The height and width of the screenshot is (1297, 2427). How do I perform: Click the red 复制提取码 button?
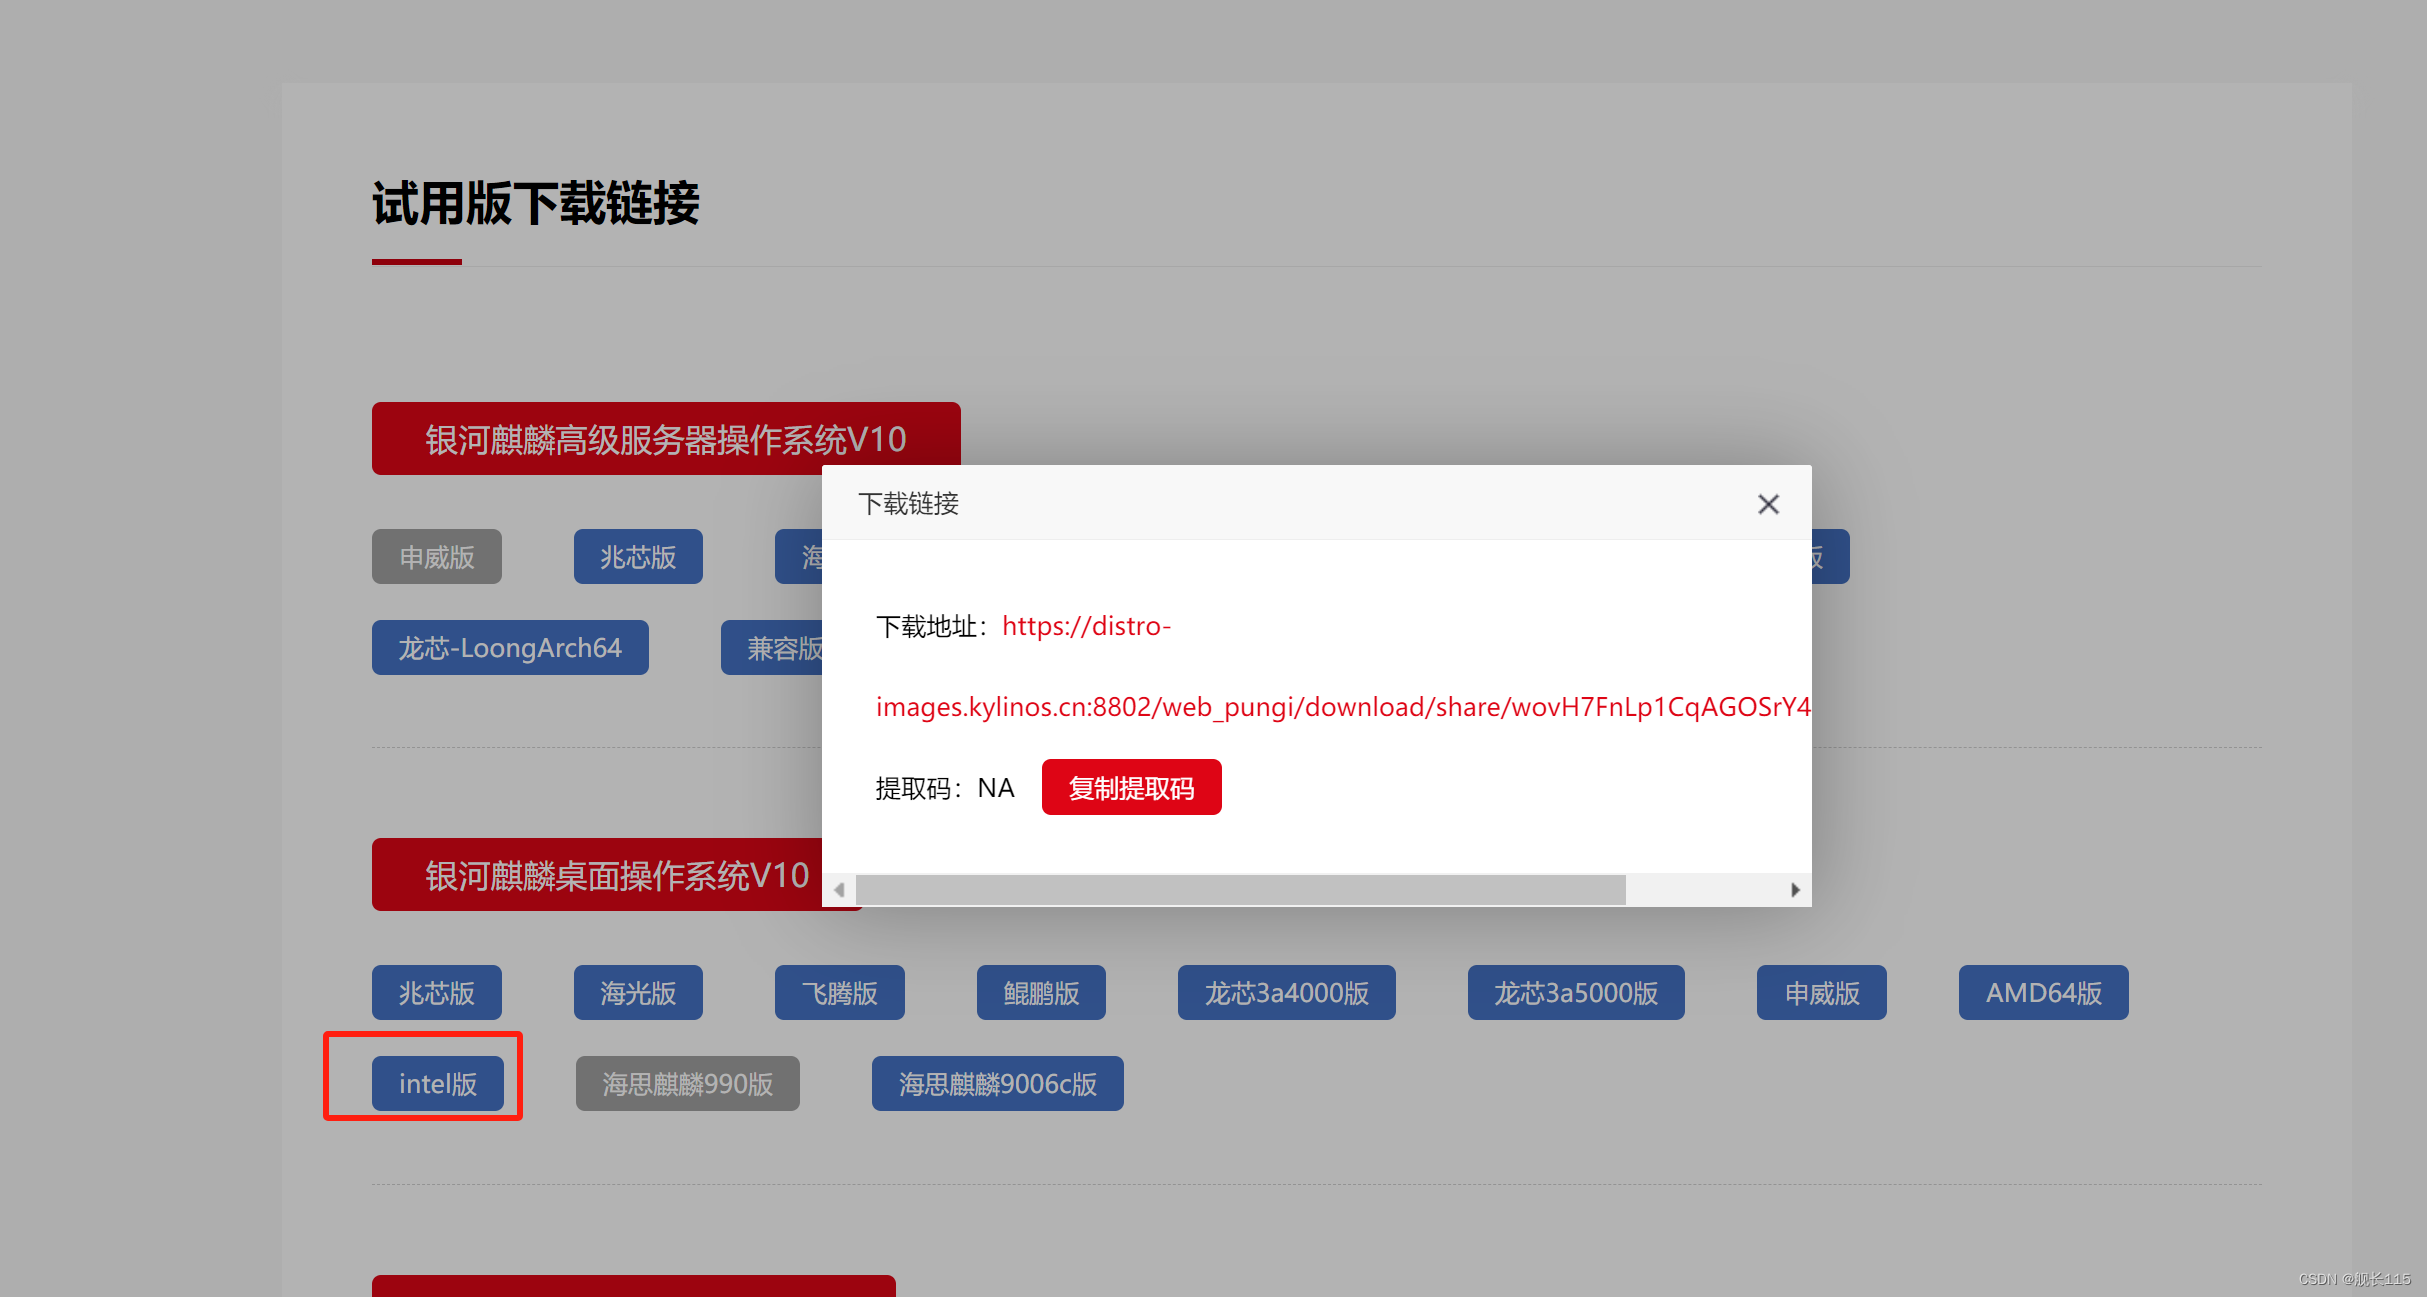click(1131, 788)
